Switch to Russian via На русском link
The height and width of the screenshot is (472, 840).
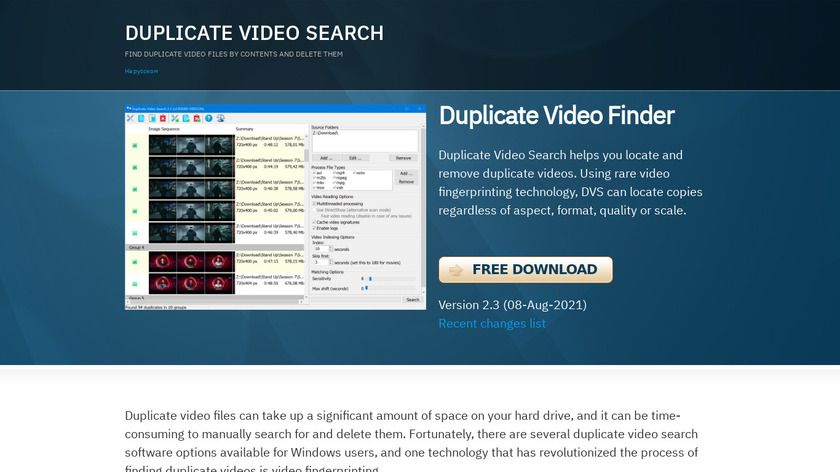click(x=141, y=71)
